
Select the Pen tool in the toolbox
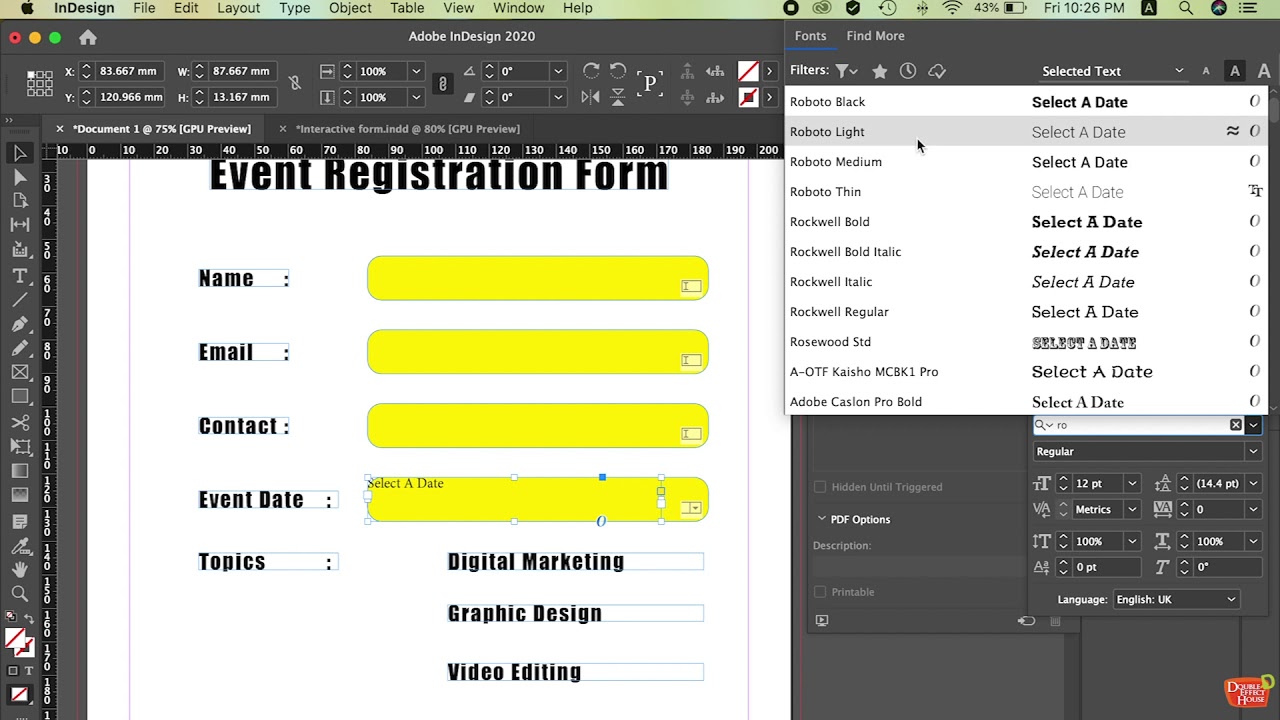click(x=19, y=324)
